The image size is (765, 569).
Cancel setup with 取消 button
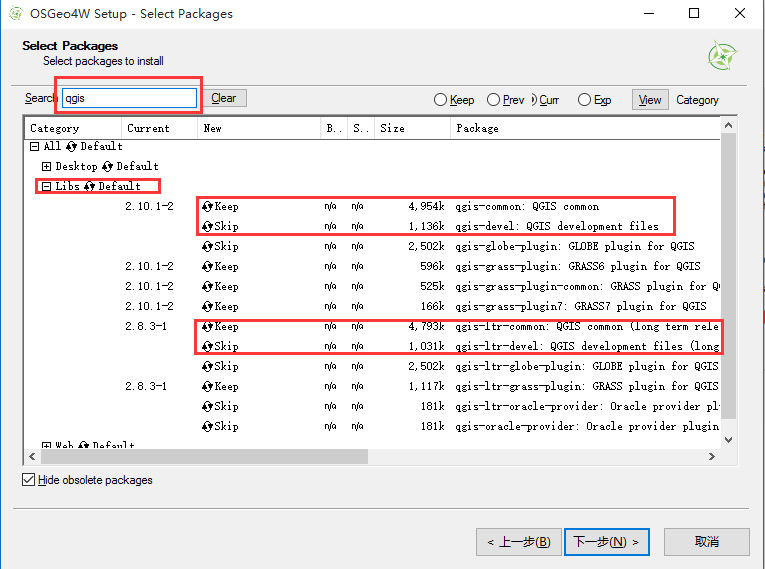tap(706, 542)
